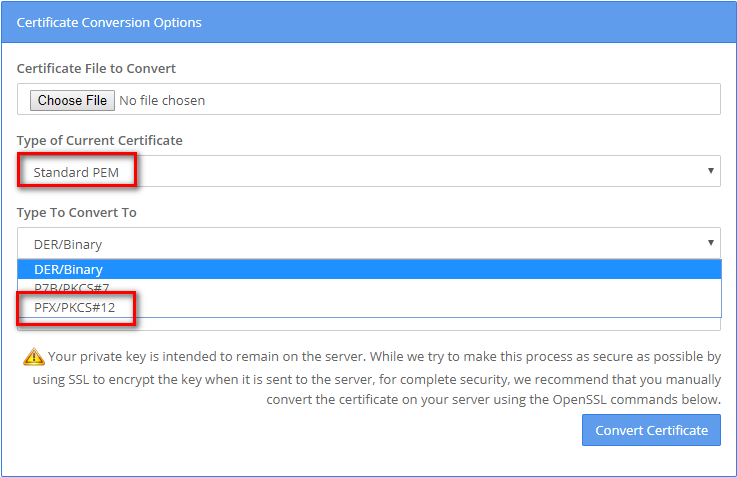737x477 pixels.
Task: Click the Choose File button
Action: [72, 100]
